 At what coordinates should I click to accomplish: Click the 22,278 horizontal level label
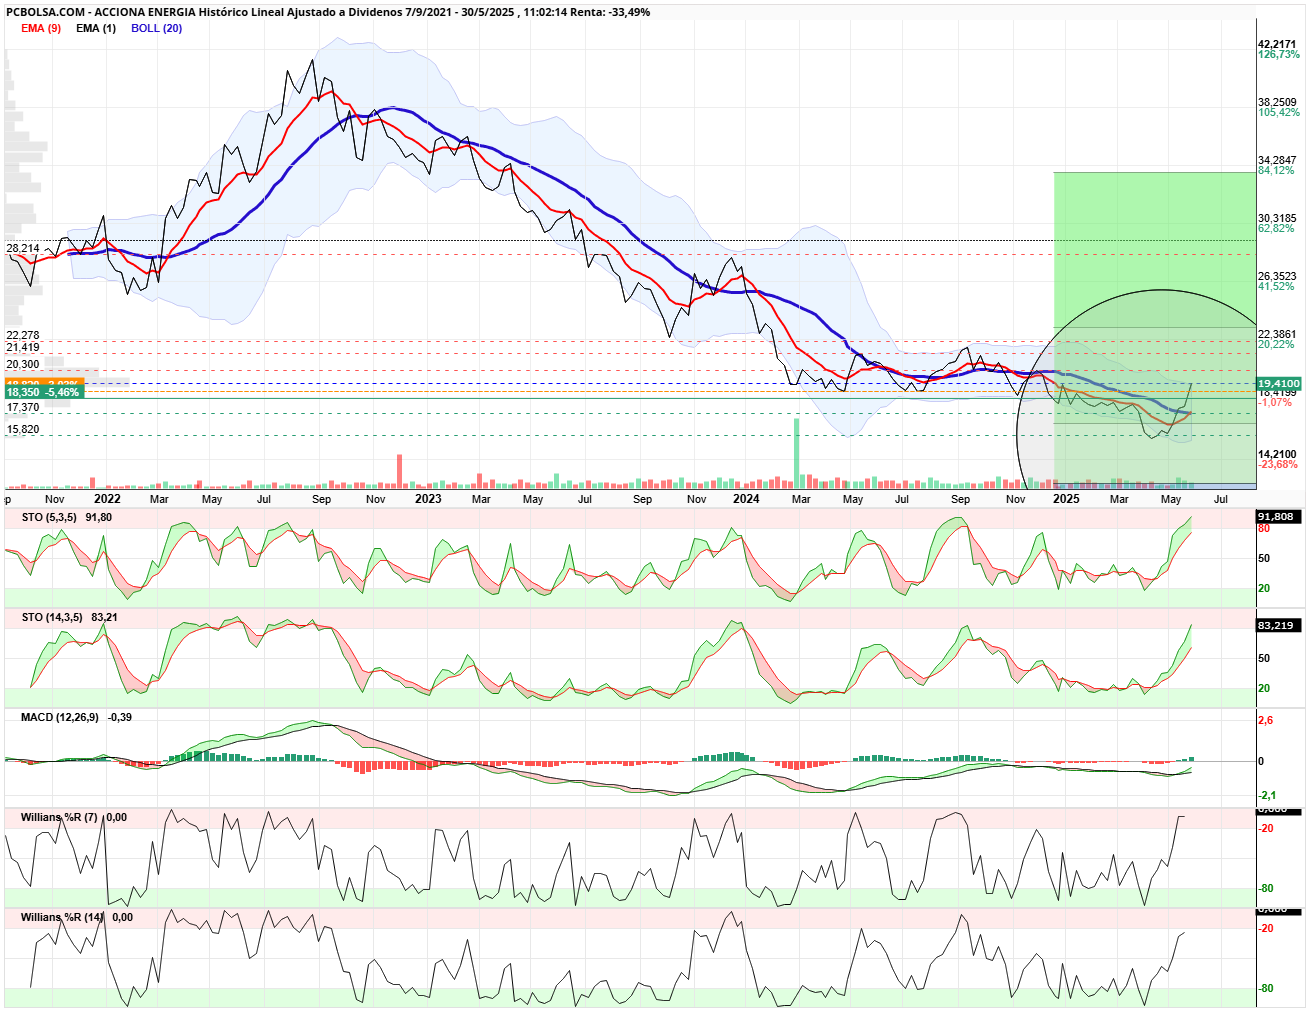click(x=23, y=336)
